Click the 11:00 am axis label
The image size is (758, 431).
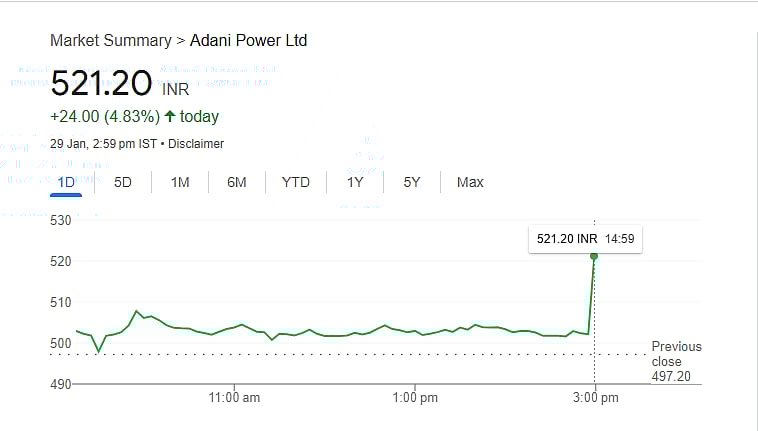click(x=235, y=398)
